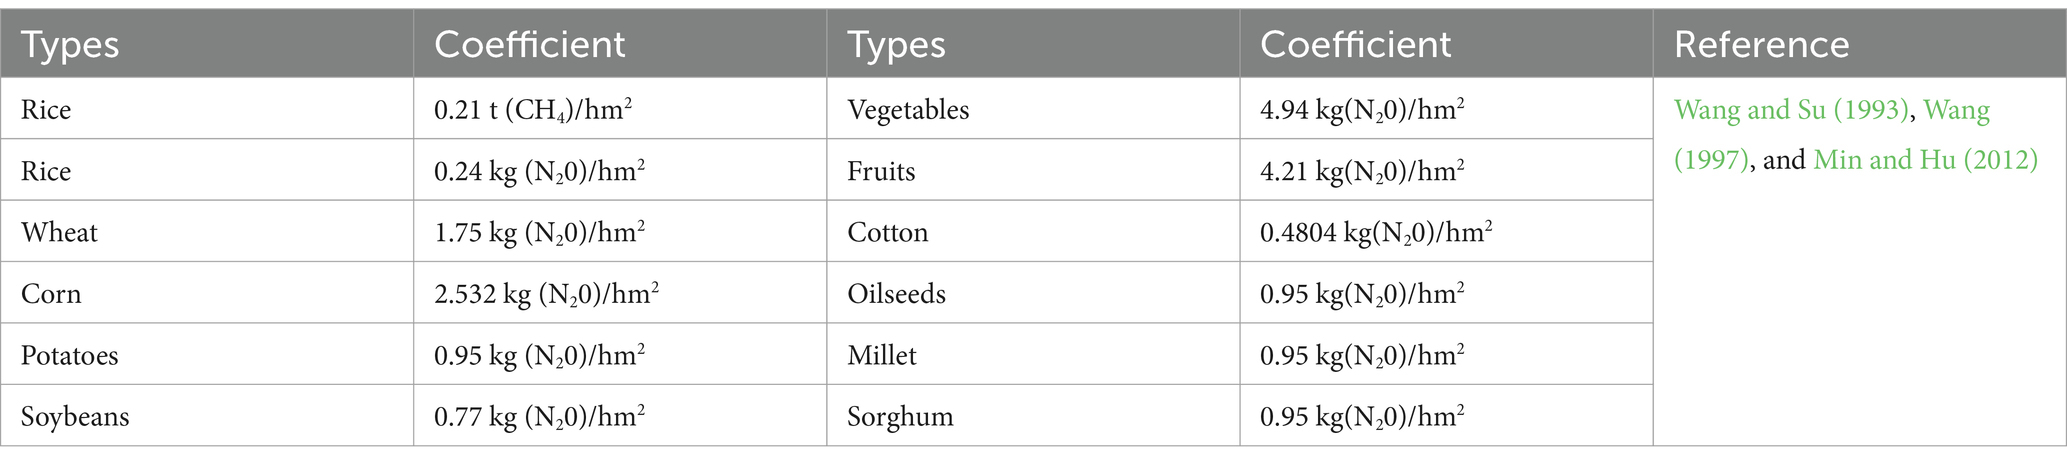This screenshot has width=2067, height=464.
Task: Select the Potatoes cell
Action: (x=207, y=355)
